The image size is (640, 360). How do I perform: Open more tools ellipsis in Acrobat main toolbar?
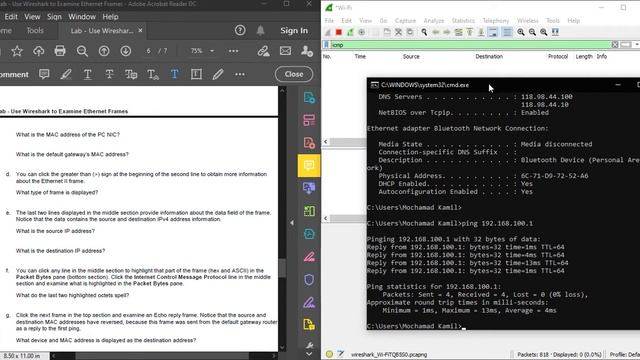tap(233, 51)
